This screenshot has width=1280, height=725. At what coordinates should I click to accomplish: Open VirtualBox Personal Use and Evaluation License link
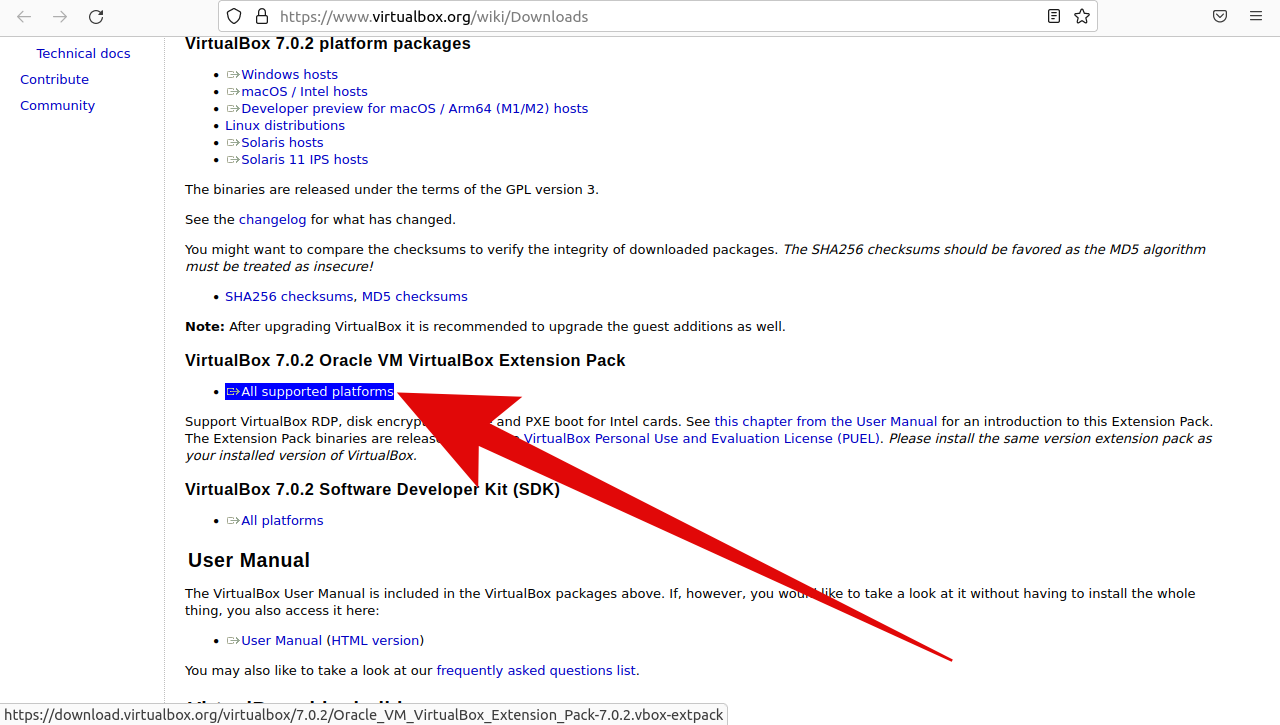(x=702, y=438)
